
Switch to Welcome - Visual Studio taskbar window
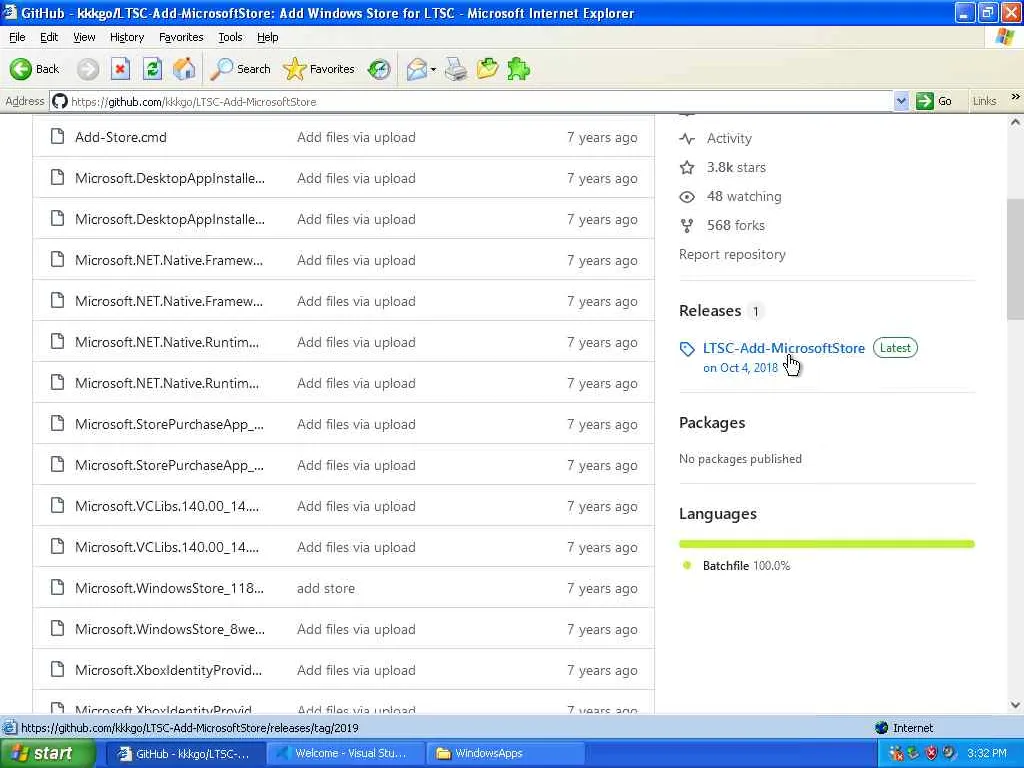point(346,753)
